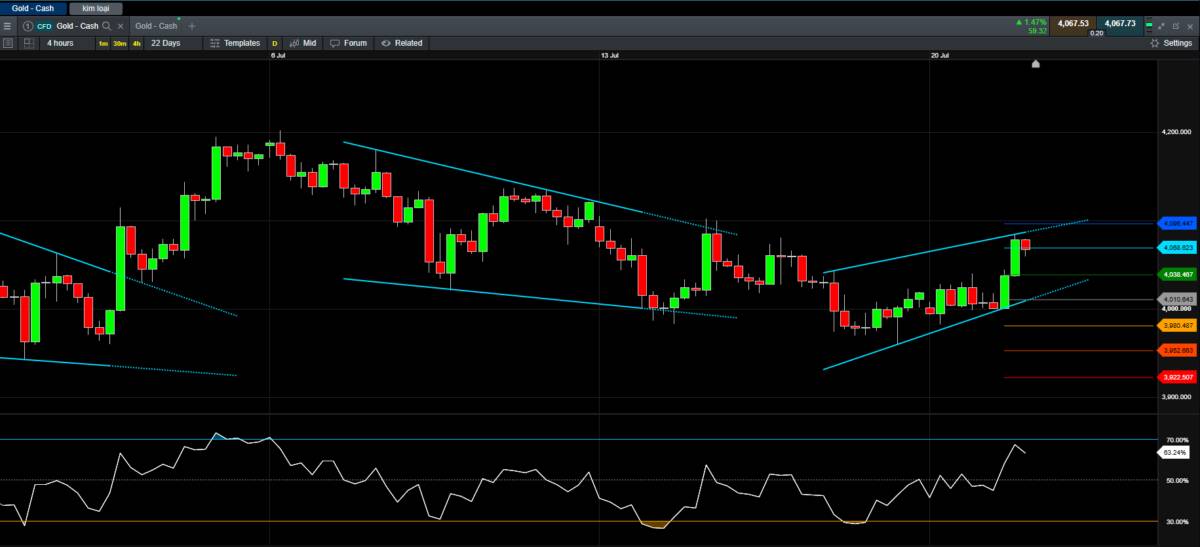Viewport: 1200px width, 547px height.
Task: Toggle the yellow D drawing mode button
Action: [275, 43]
